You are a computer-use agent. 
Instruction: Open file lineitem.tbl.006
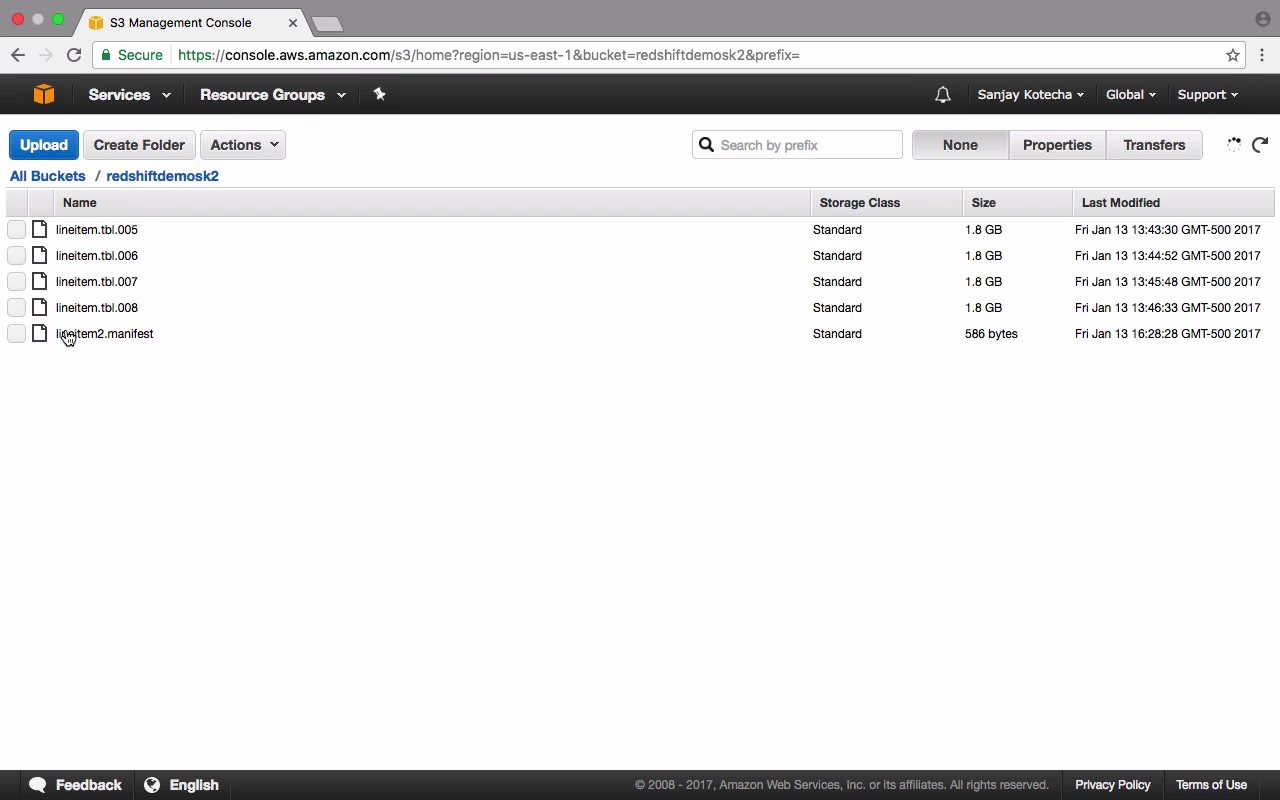[x=97, y=256]
